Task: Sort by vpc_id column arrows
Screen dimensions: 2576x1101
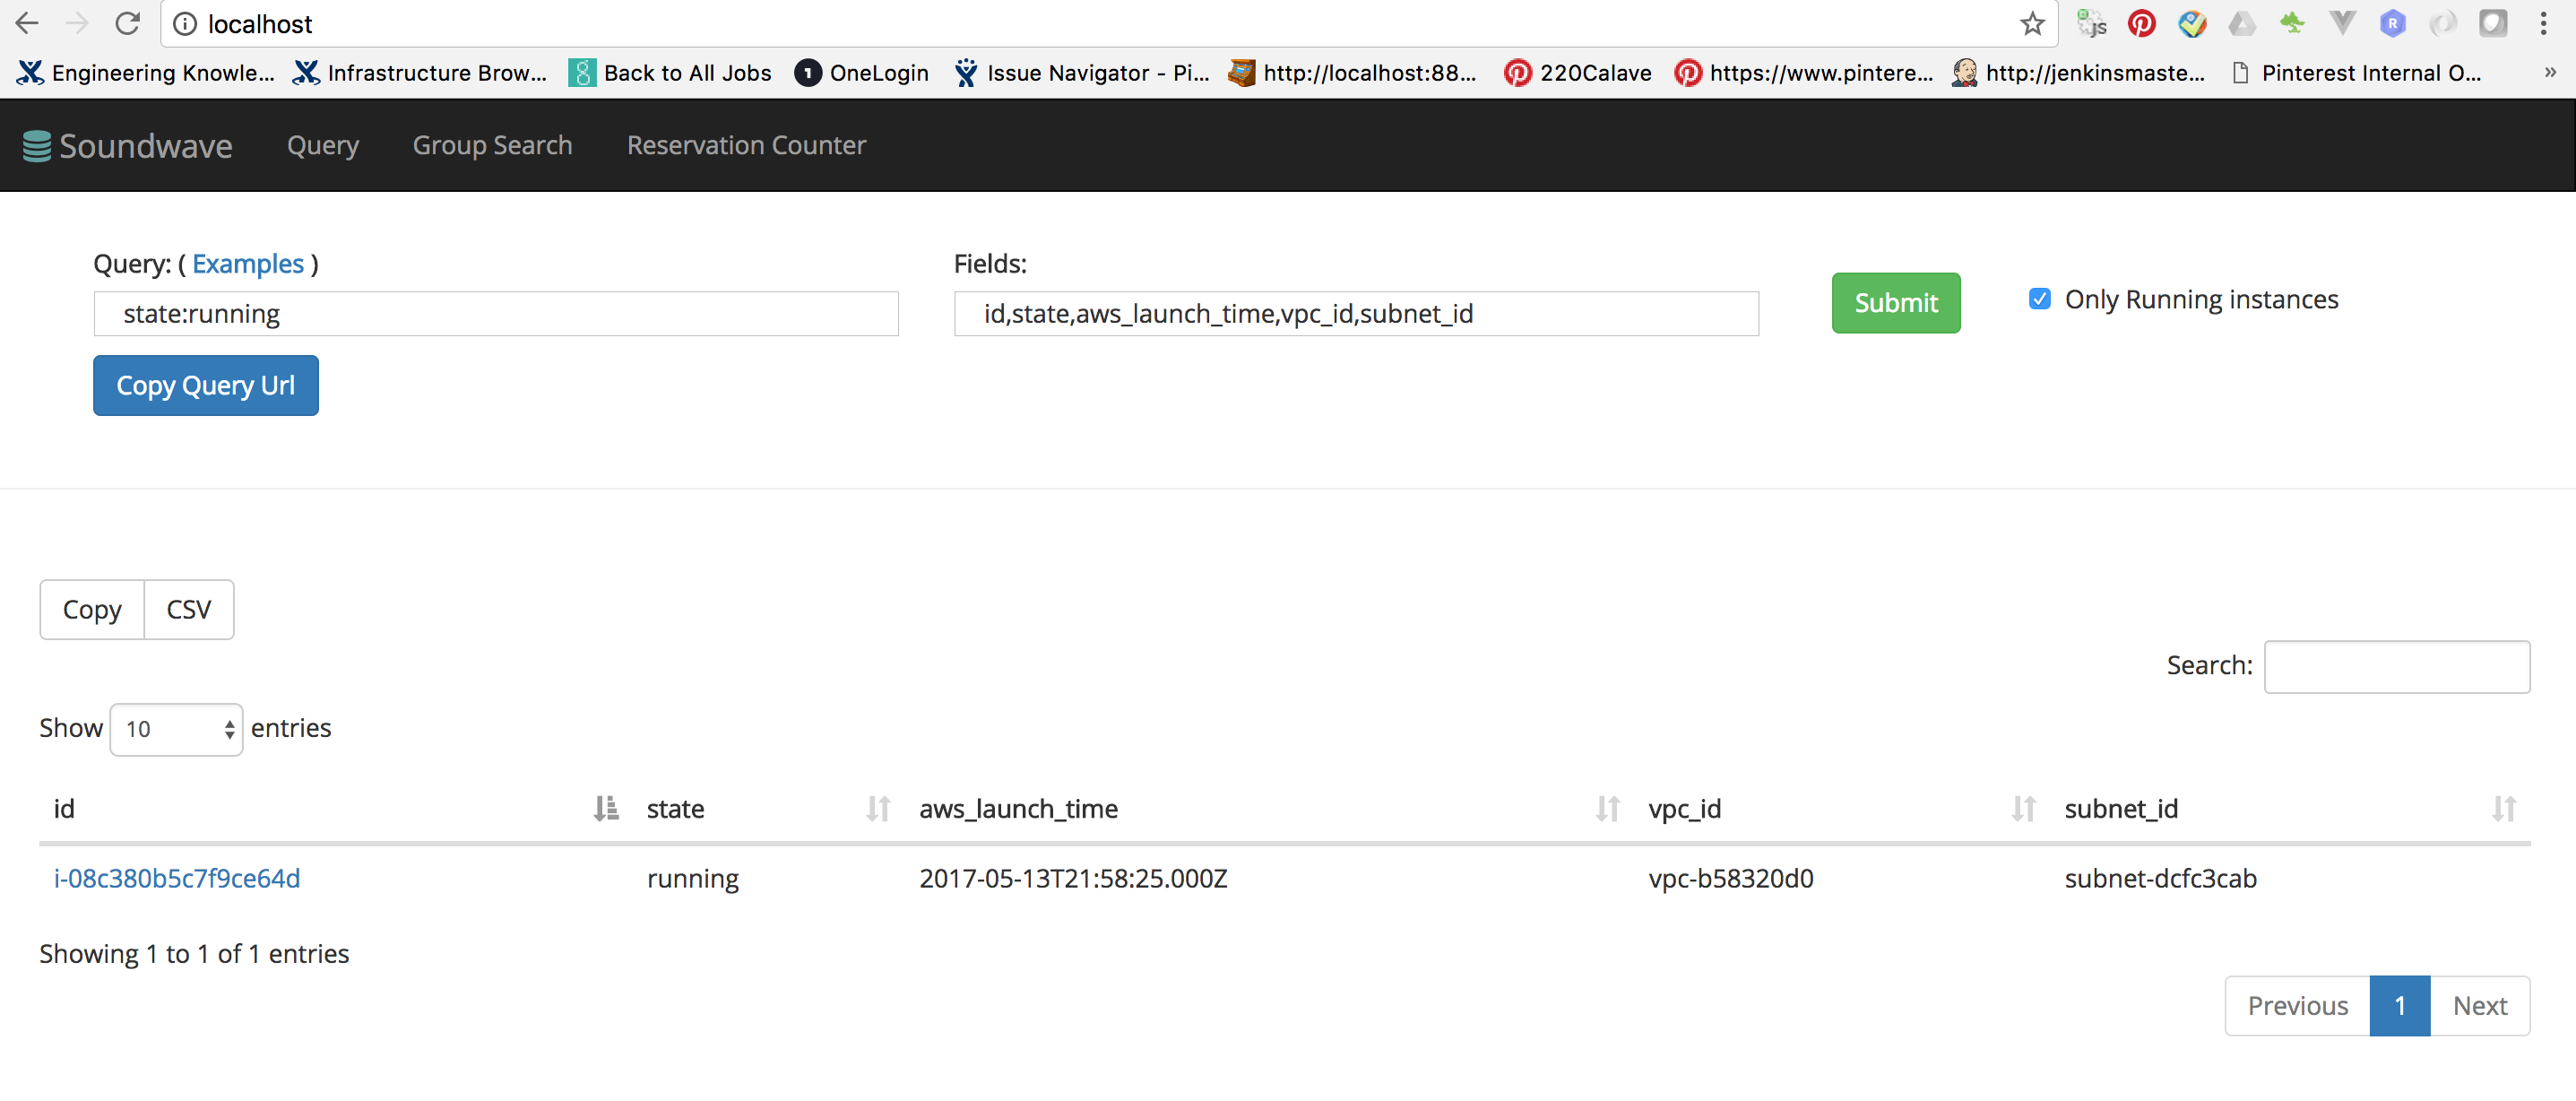Action: (x=2023, y=808)
